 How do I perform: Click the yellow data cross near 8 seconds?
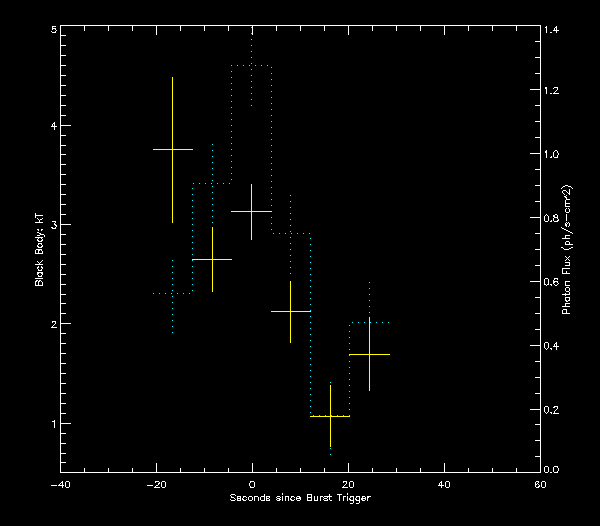(x=290, y=312)
